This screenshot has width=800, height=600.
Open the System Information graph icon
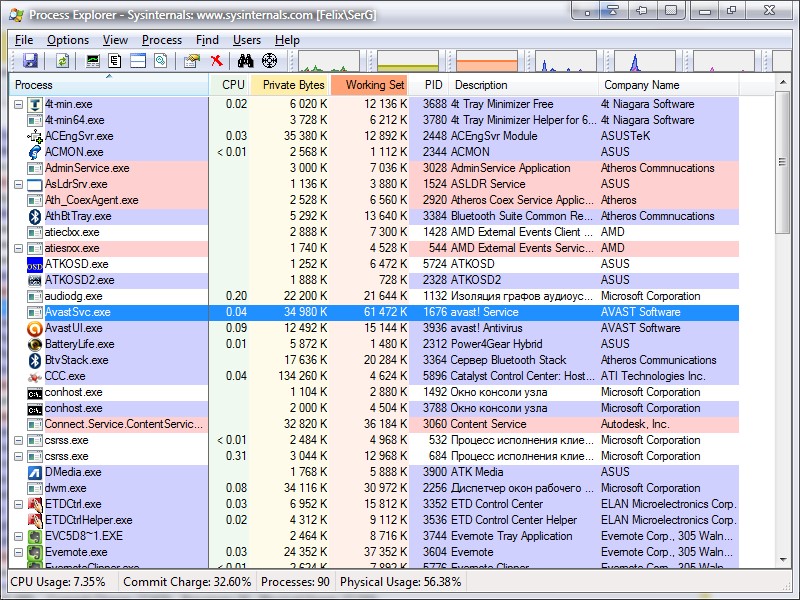93,61
